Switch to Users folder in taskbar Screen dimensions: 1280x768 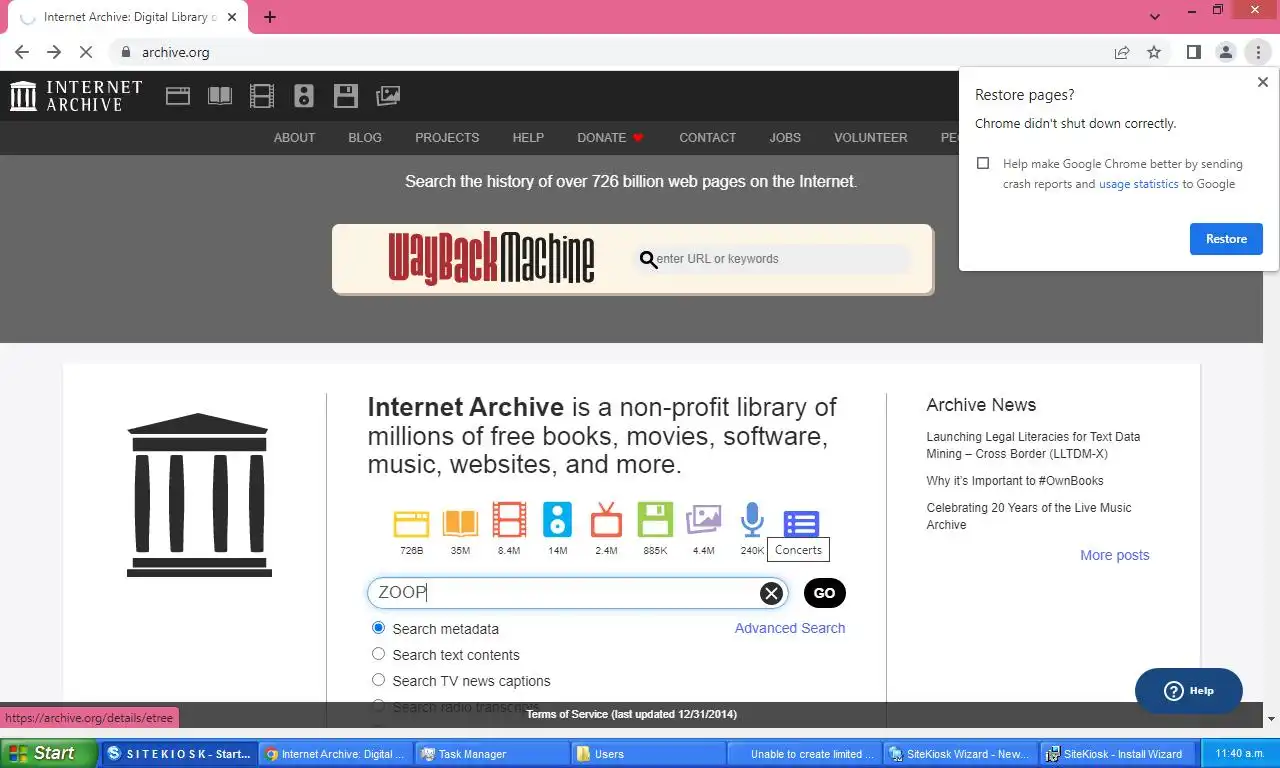649,754
